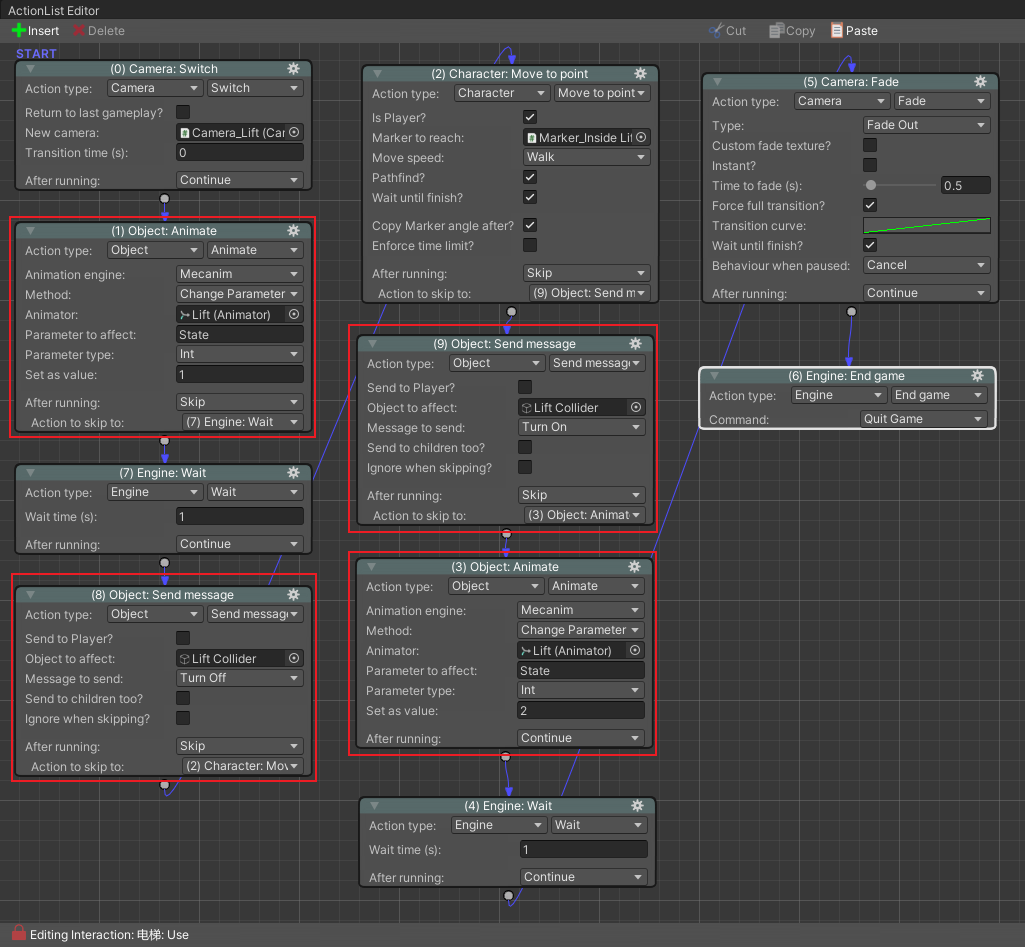
Task: Open After running dropdown in node (7)
Action: (239, 544)
